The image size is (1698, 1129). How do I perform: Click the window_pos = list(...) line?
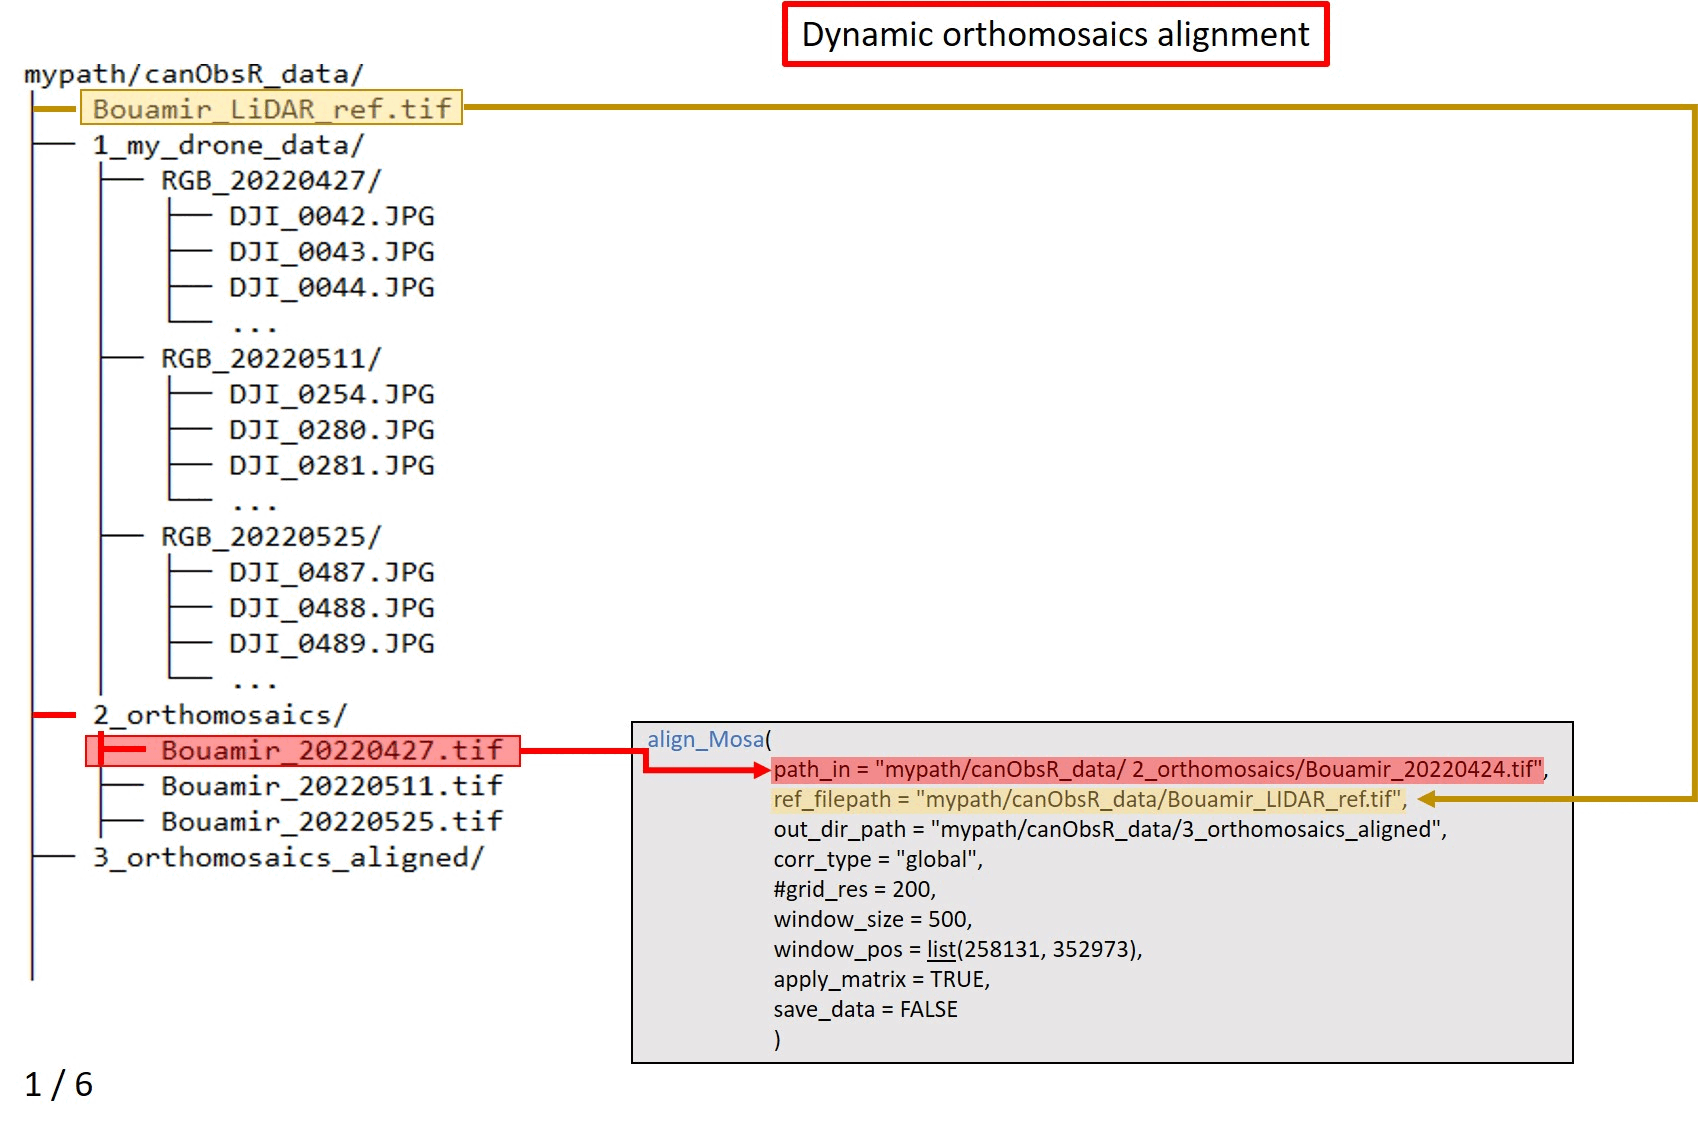click(x=958, y=949)
